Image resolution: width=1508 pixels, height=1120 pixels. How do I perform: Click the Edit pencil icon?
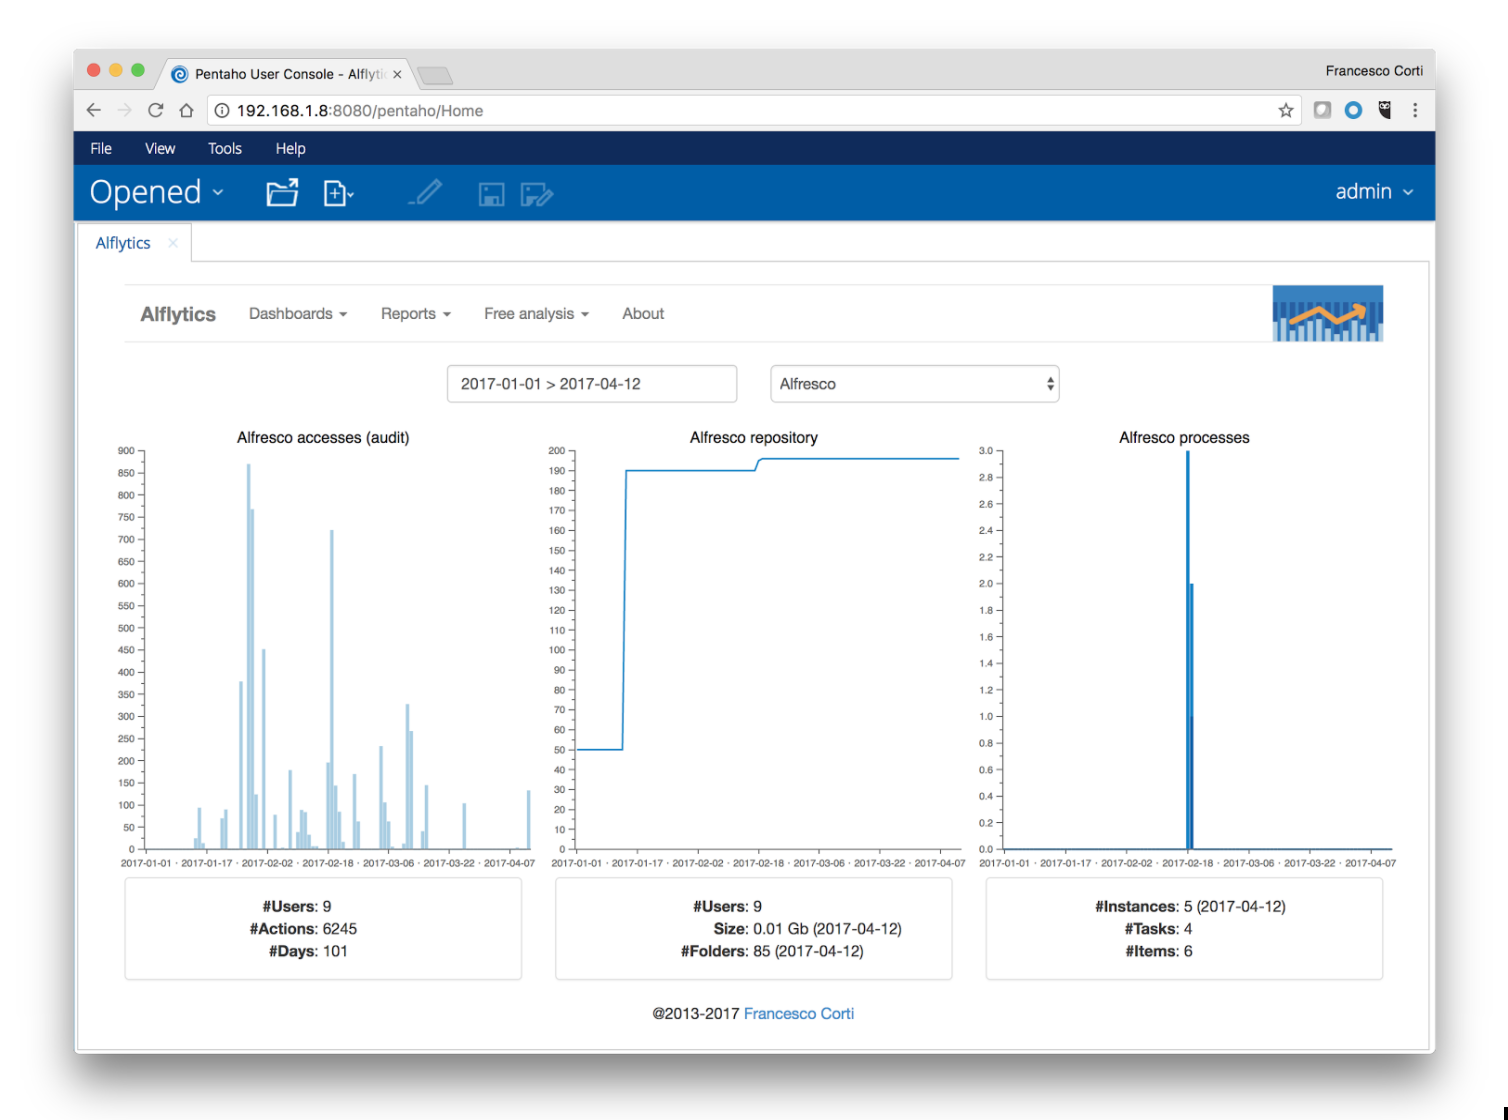(x=426, y=192)
